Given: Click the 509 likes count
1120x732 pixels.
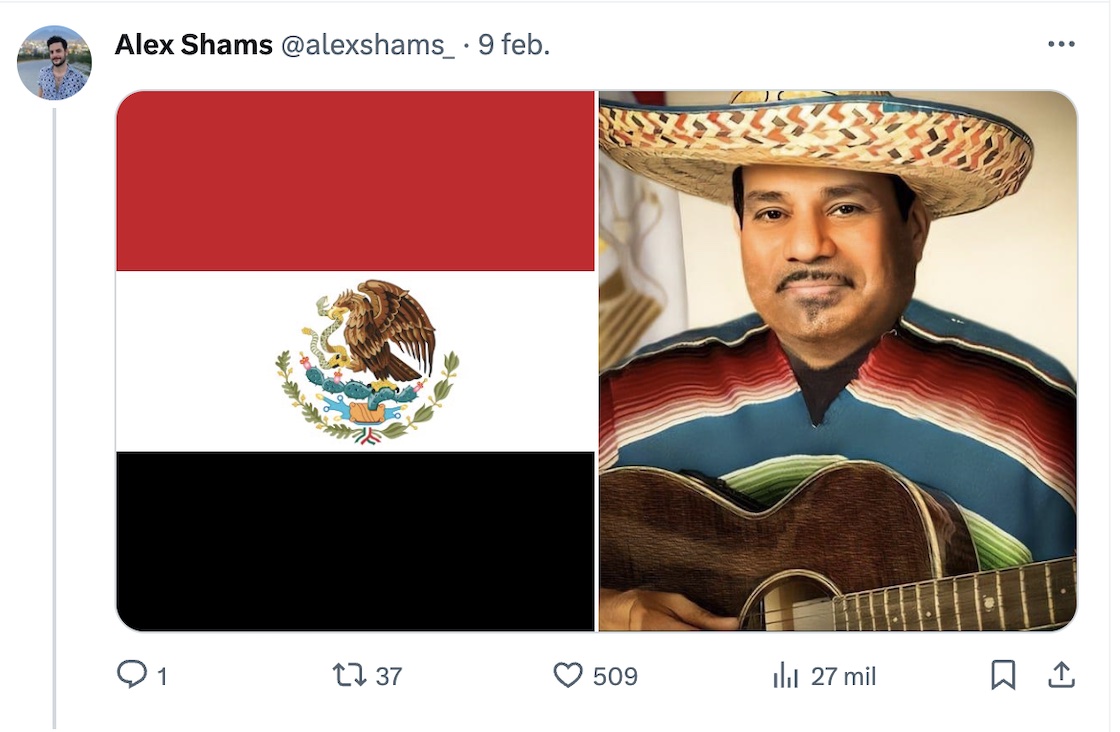Looking at the screenshot, I should pyautogui.click(x=615, y=676).
